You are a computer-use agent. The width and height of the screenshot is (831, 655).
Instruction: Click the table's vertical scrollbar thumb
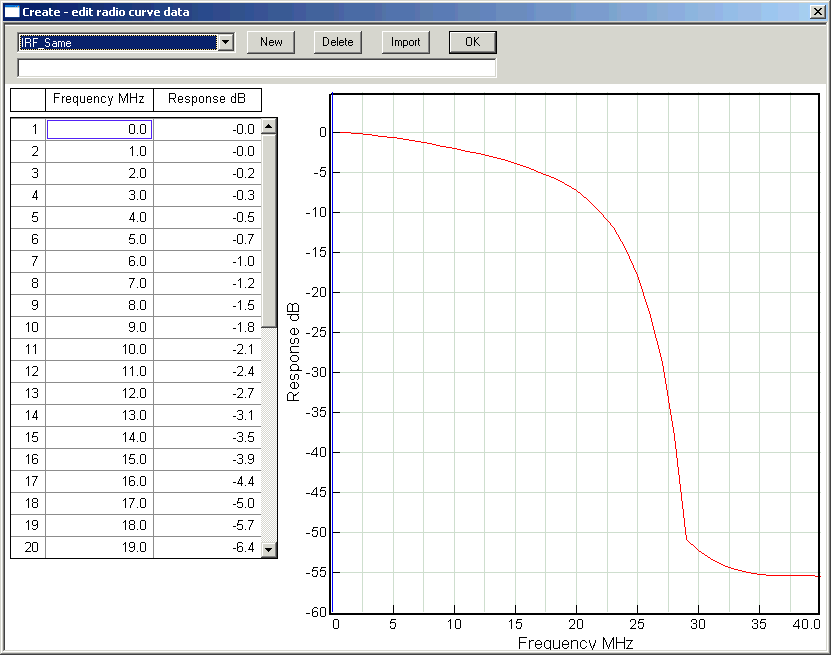pyautogui.click(x=269, y=230)
